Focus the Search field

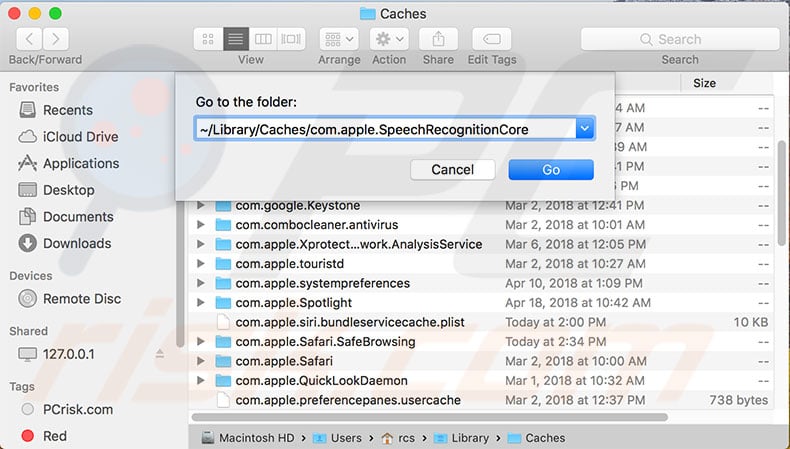click(680, 39)
